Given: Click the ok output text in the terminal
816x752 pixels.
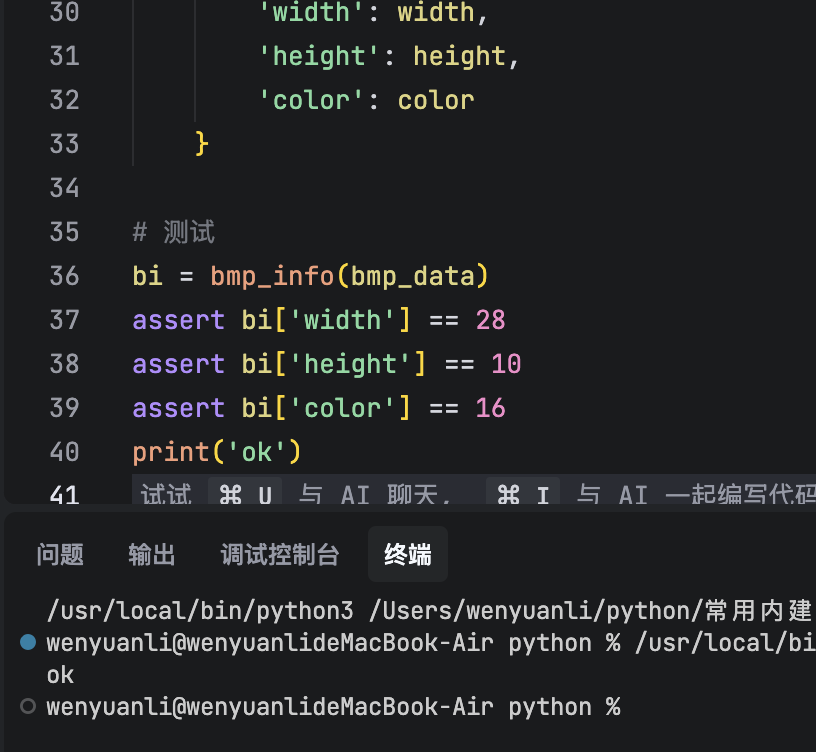Looking at the screenshot, I should (59, 674).
